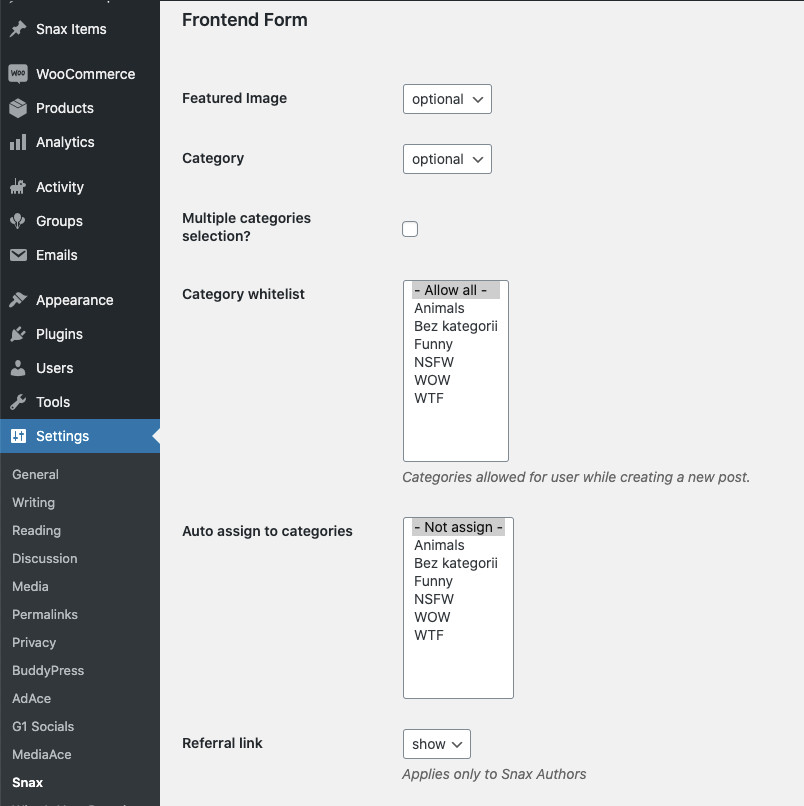
Task: Click the Products box icon
Action: tap(18, 108)
